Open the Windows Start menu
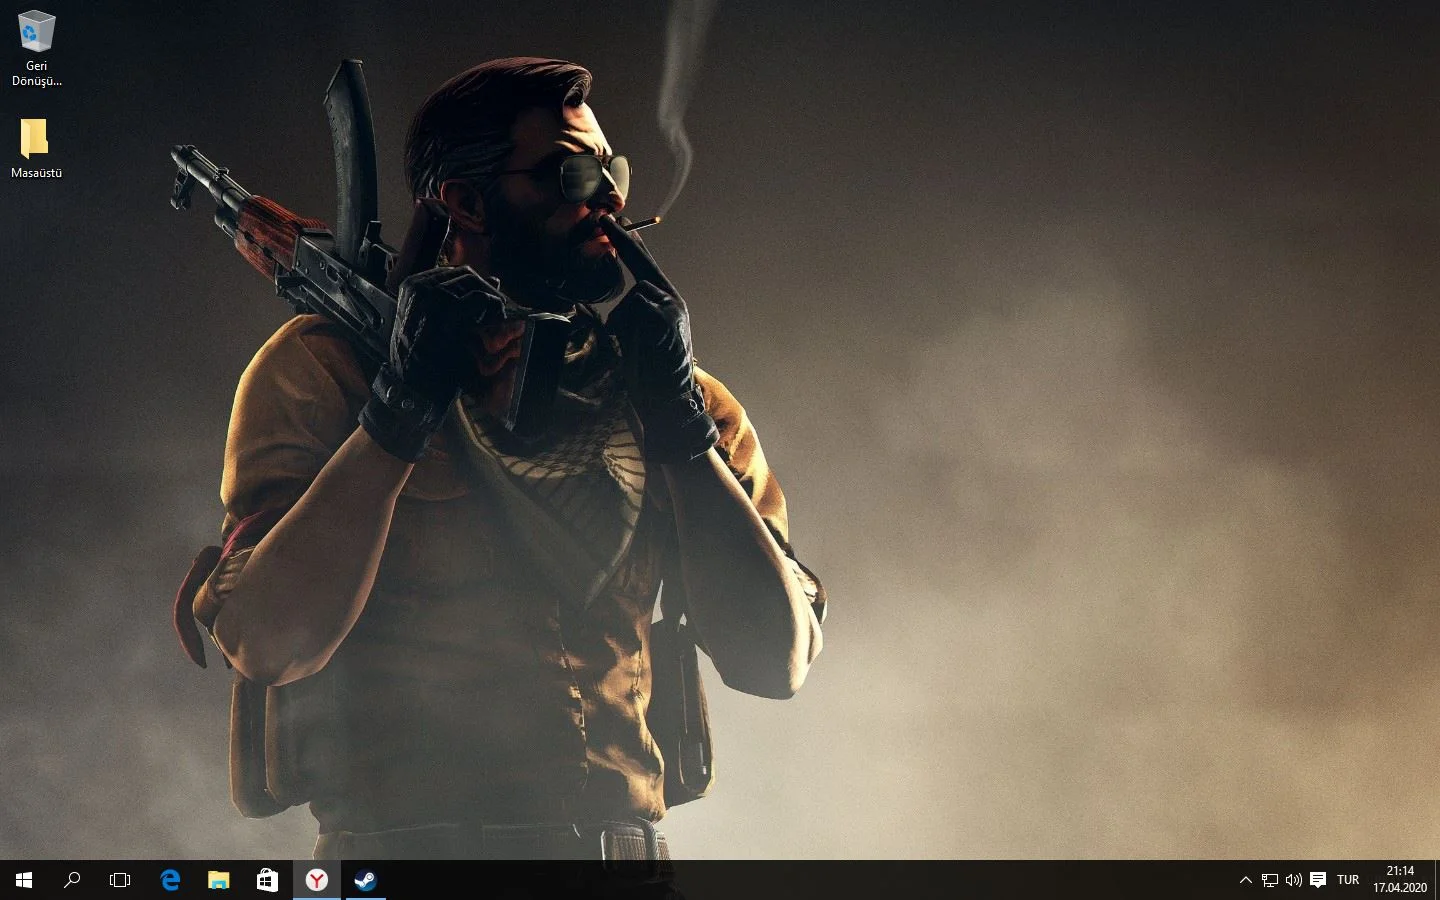The width and height of the screenshot is (1440, 900). tap(24, 880)
